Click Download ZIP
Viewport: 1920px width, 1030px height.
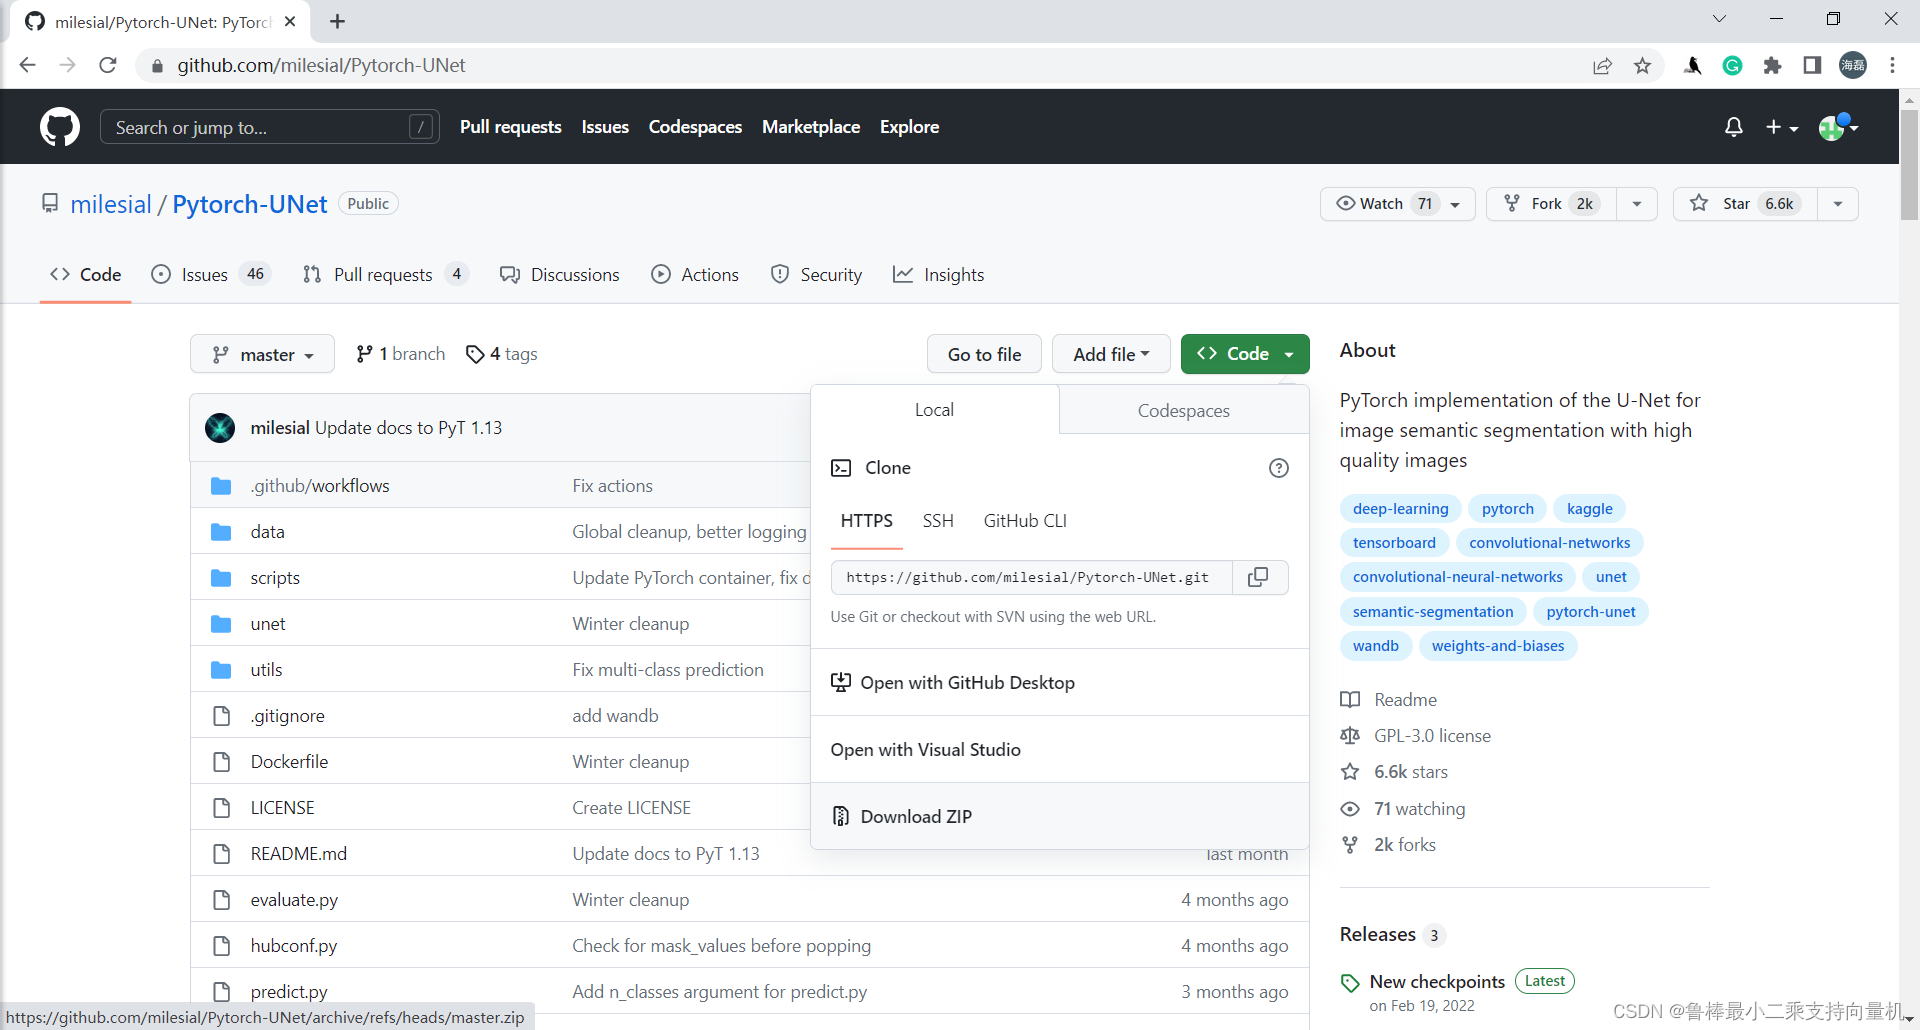pyautogui.click(x=1060, y=816)
